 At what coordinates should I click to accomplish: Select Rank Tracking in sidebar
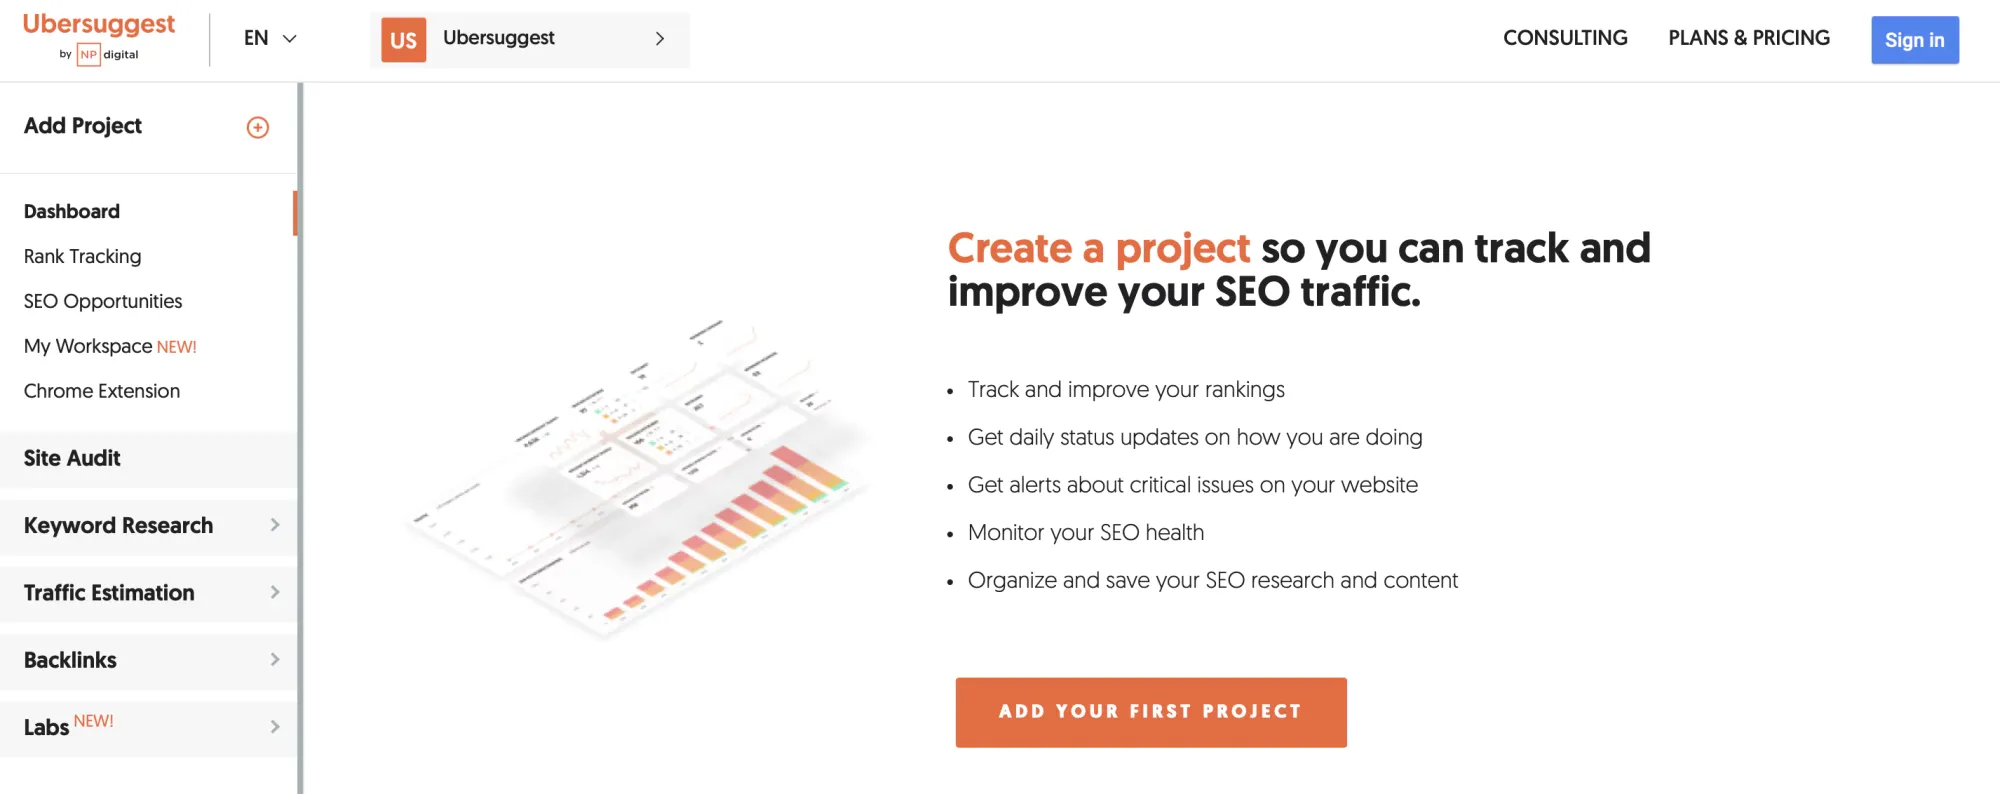click(81, 256)
